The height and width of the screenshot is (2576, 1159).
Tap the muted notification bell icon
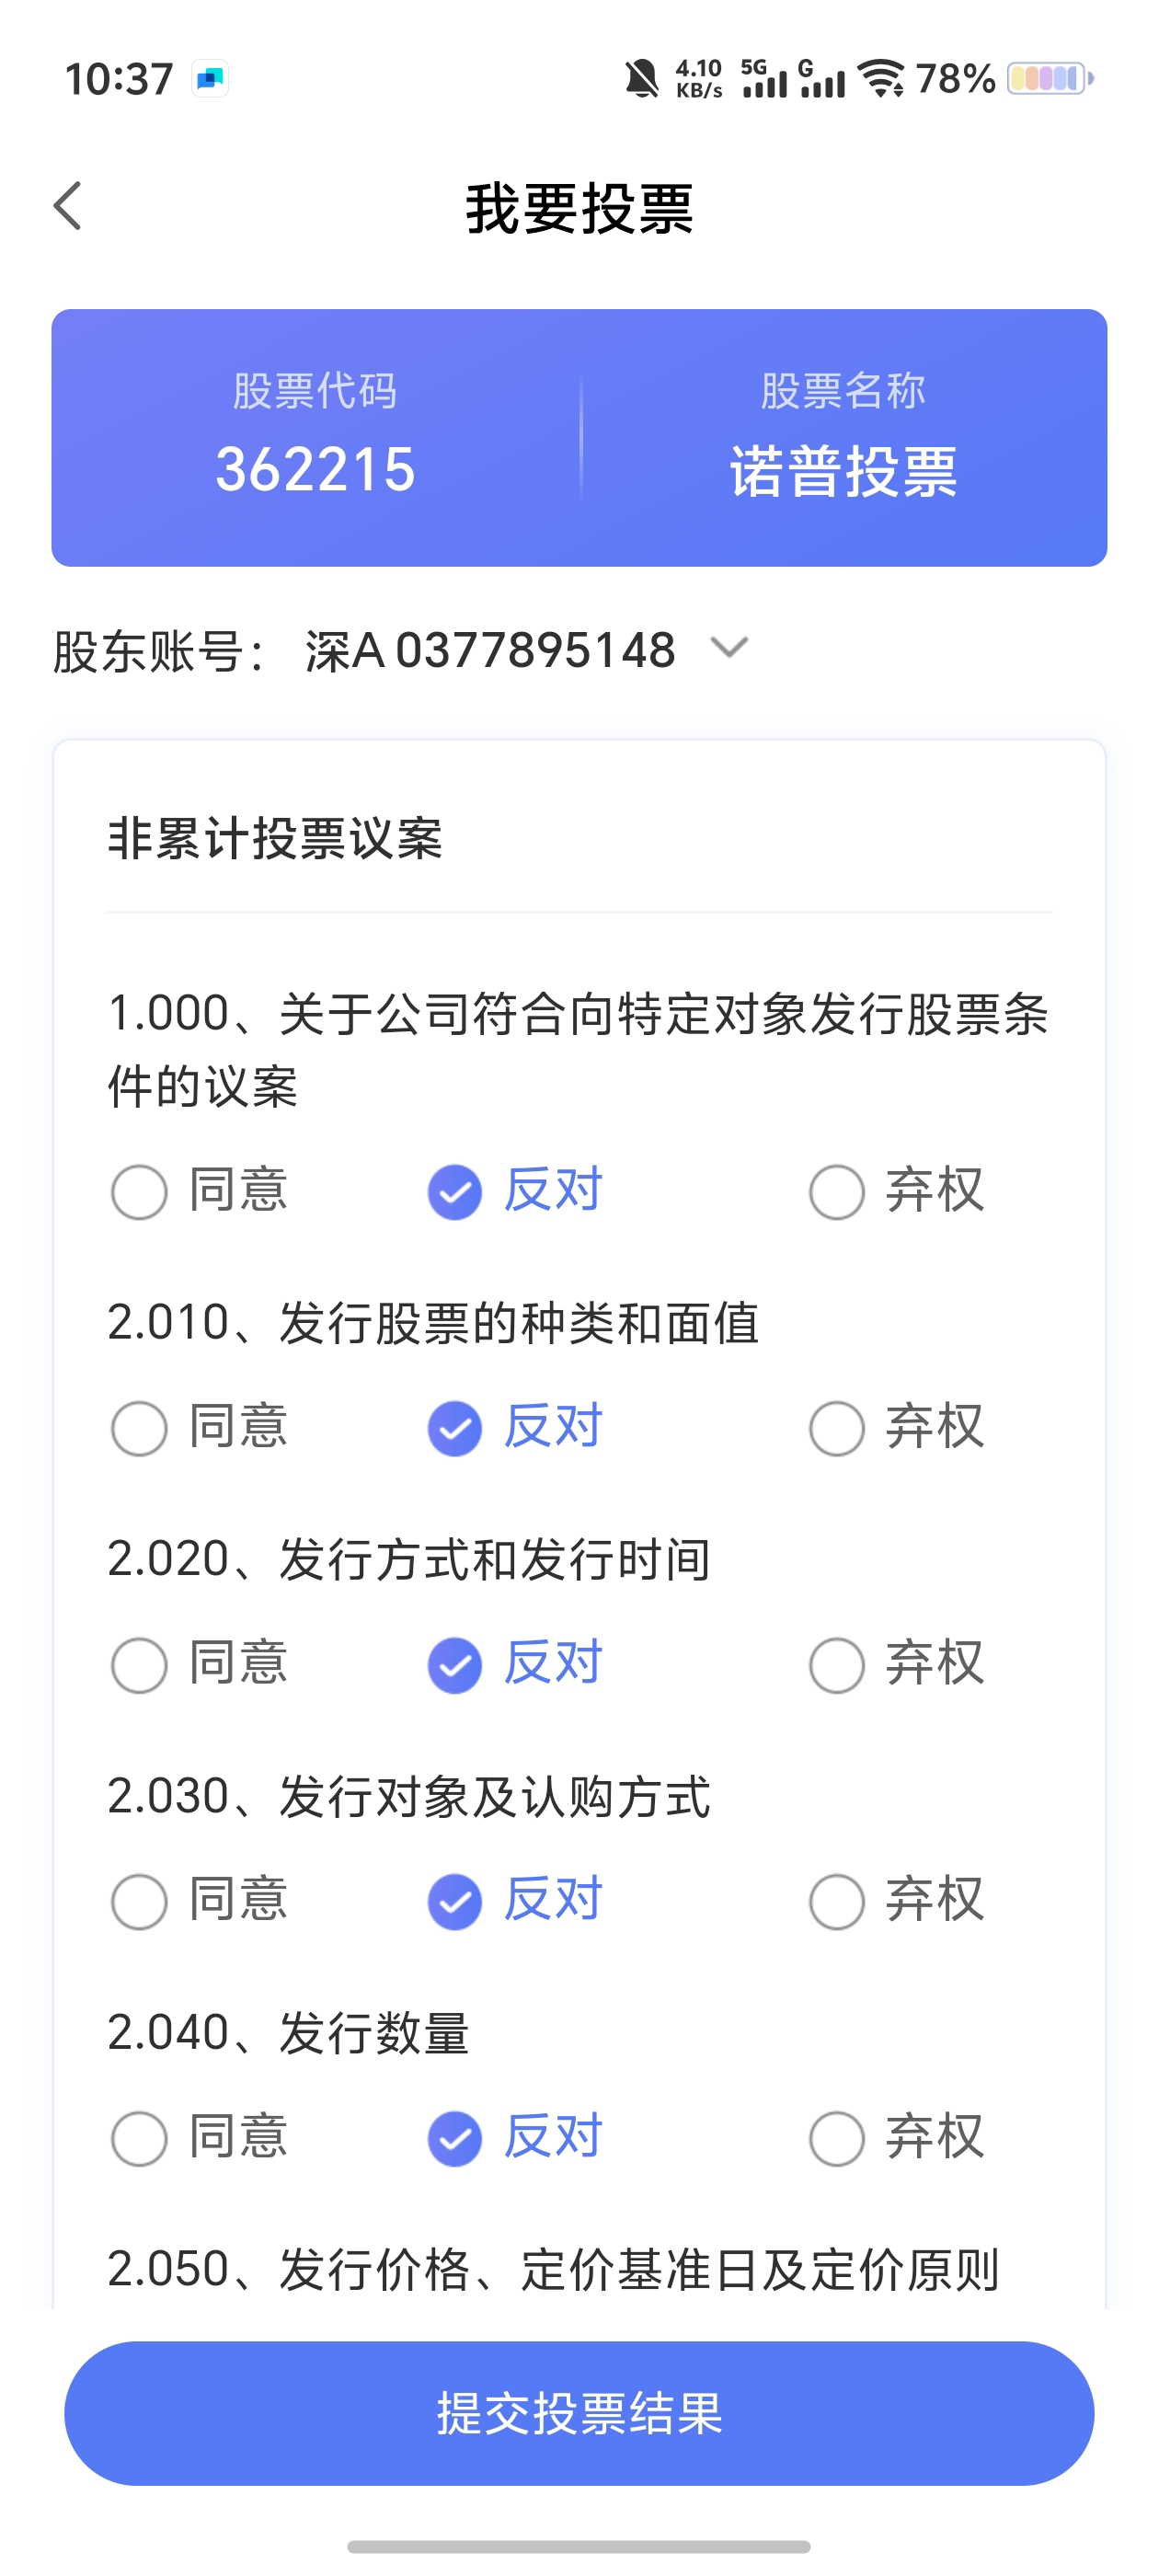point(641,78)
